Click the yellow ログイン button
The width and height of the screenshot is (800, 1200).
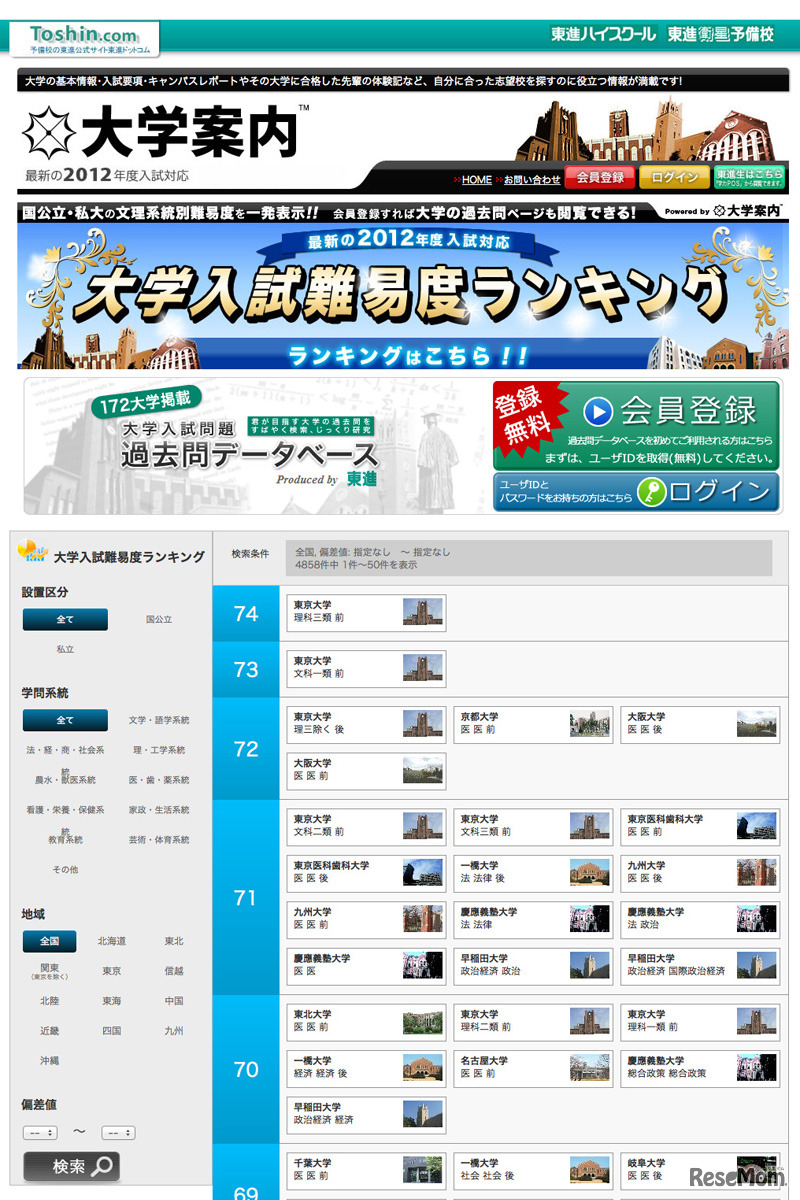click(674, 177)
